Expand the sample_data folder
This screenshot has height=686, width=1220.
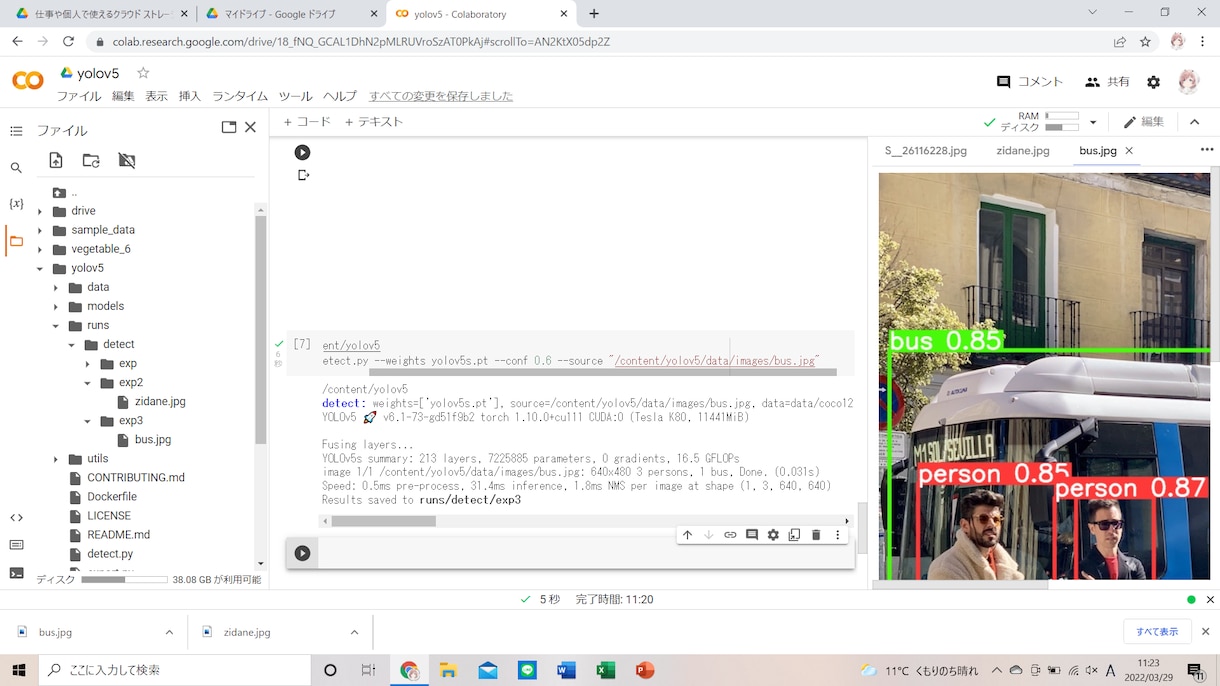[x=40, y=231]
